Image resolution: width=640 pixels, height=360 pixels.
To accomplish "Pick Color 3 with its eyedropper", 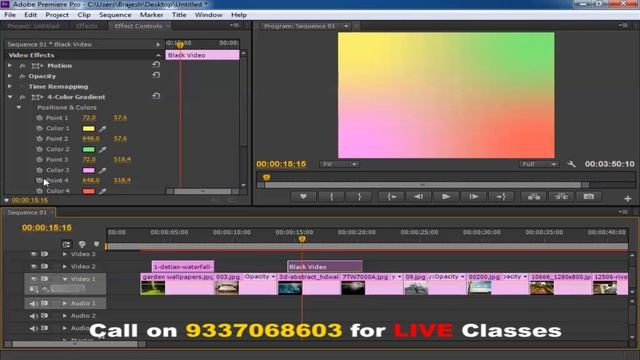I will tap(102, 170).
